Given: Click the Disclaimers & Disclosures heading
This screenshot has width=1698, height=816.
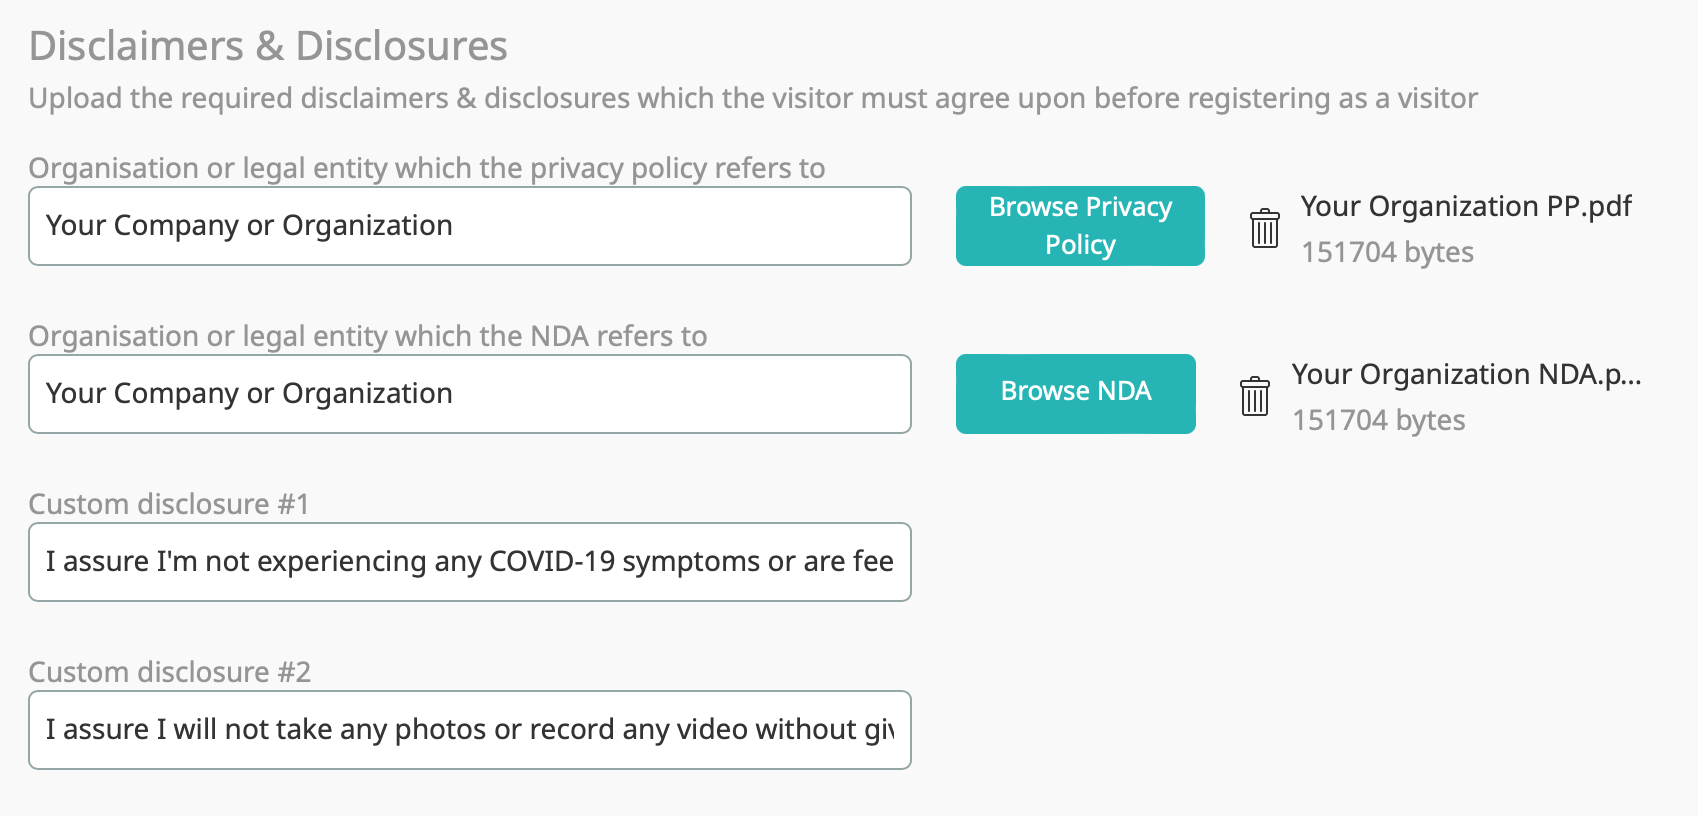Looking at the screenshot, I should pyautogui.click(x=268, y=46).
